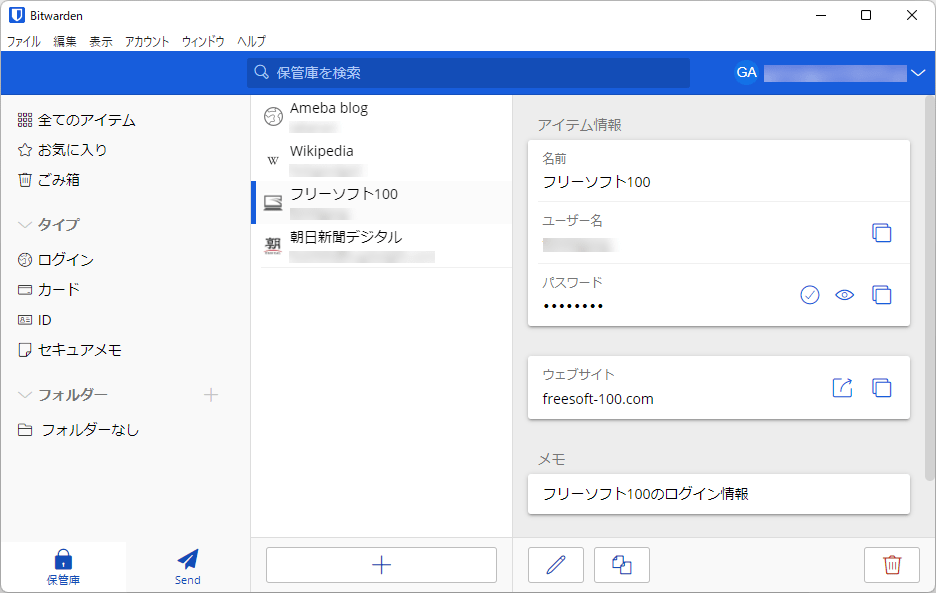Filter by お気に入り favorites
This screenshot has width=936, height=593.
63,150
